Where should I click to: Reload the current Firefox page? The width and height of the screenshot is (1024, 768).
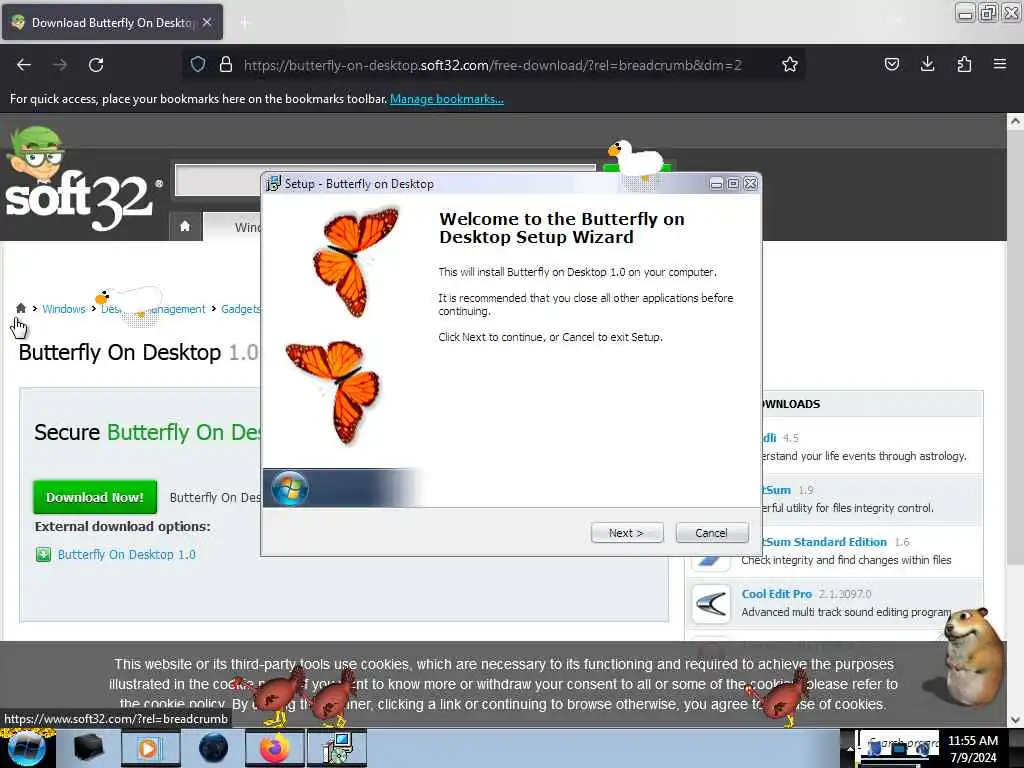96,65
